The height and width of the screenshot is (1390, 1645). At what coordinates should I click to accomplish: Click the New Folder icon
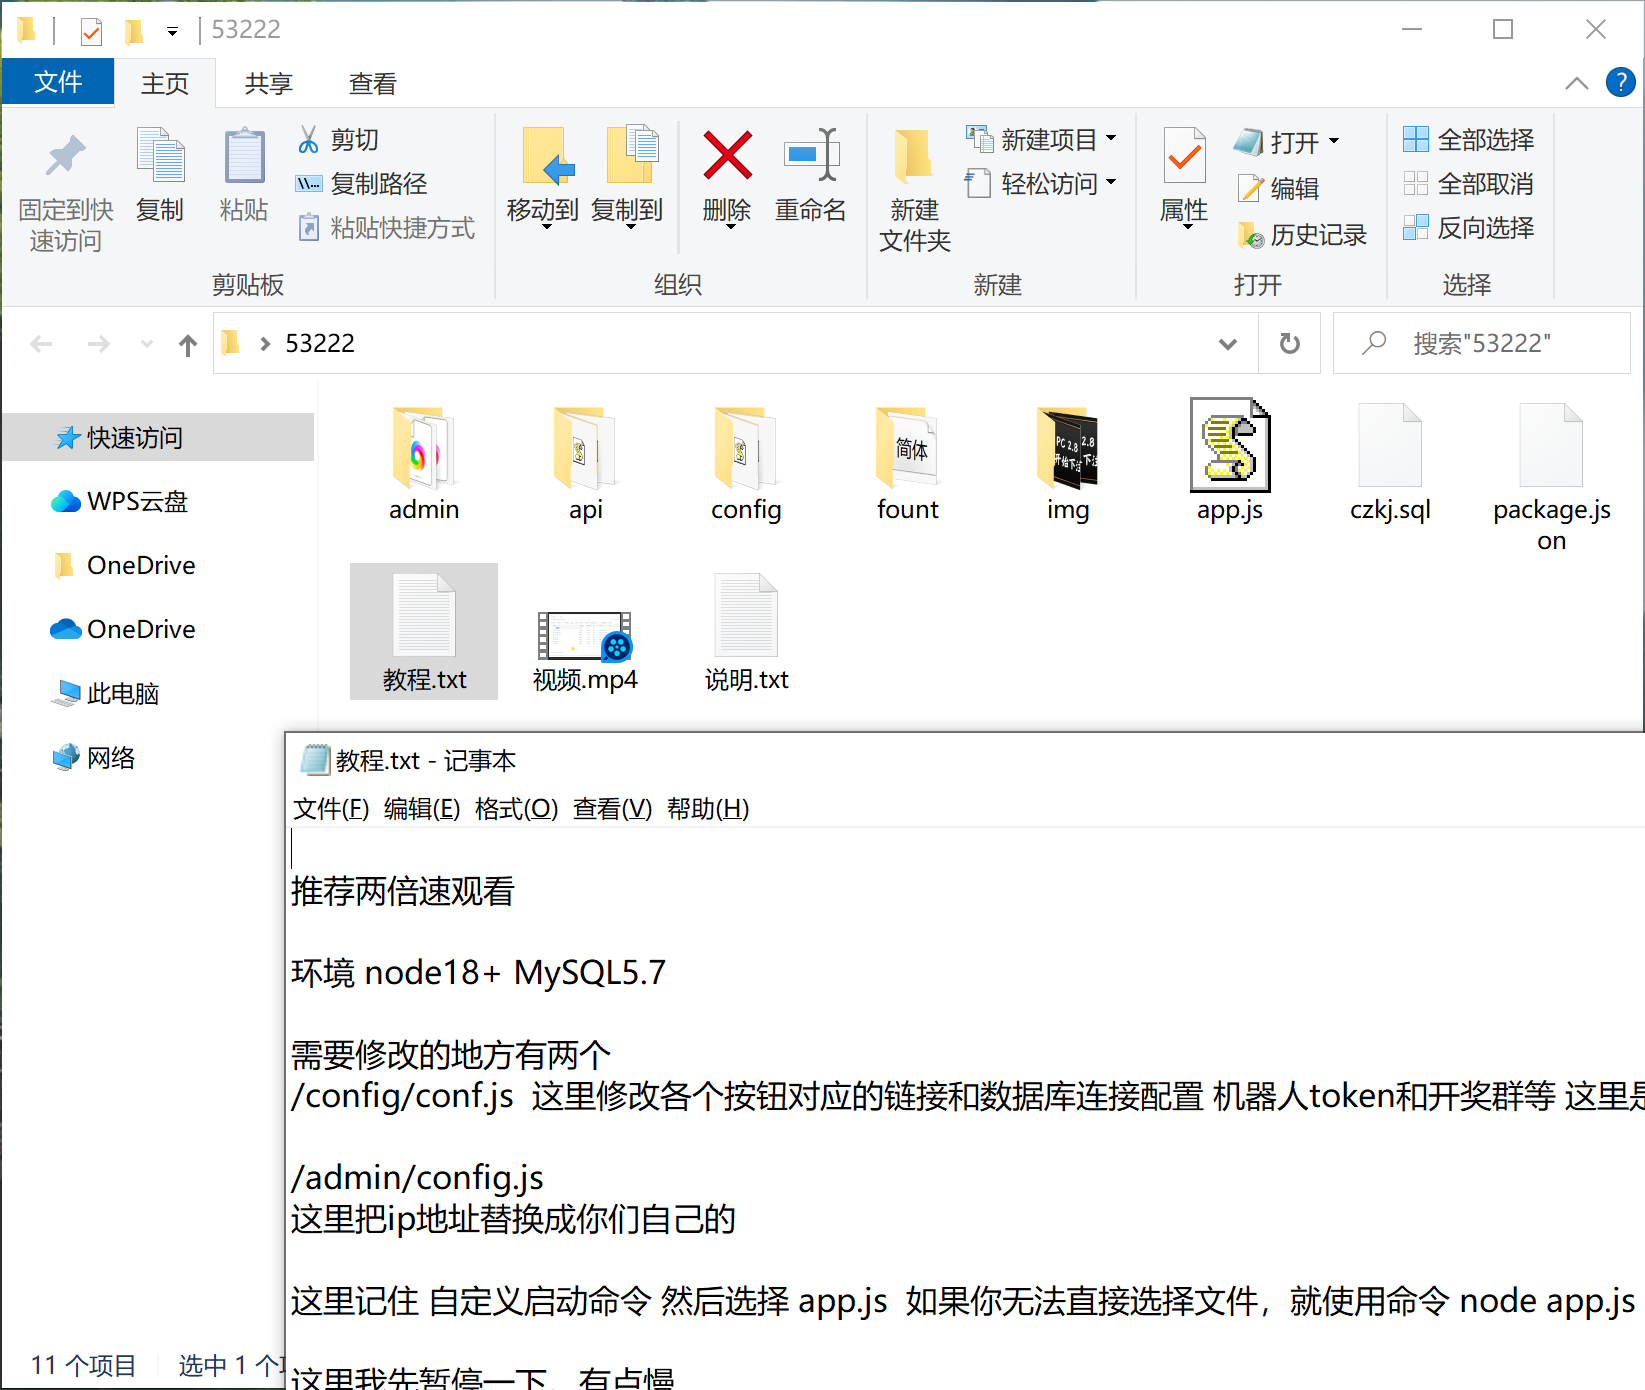(913, 158)
